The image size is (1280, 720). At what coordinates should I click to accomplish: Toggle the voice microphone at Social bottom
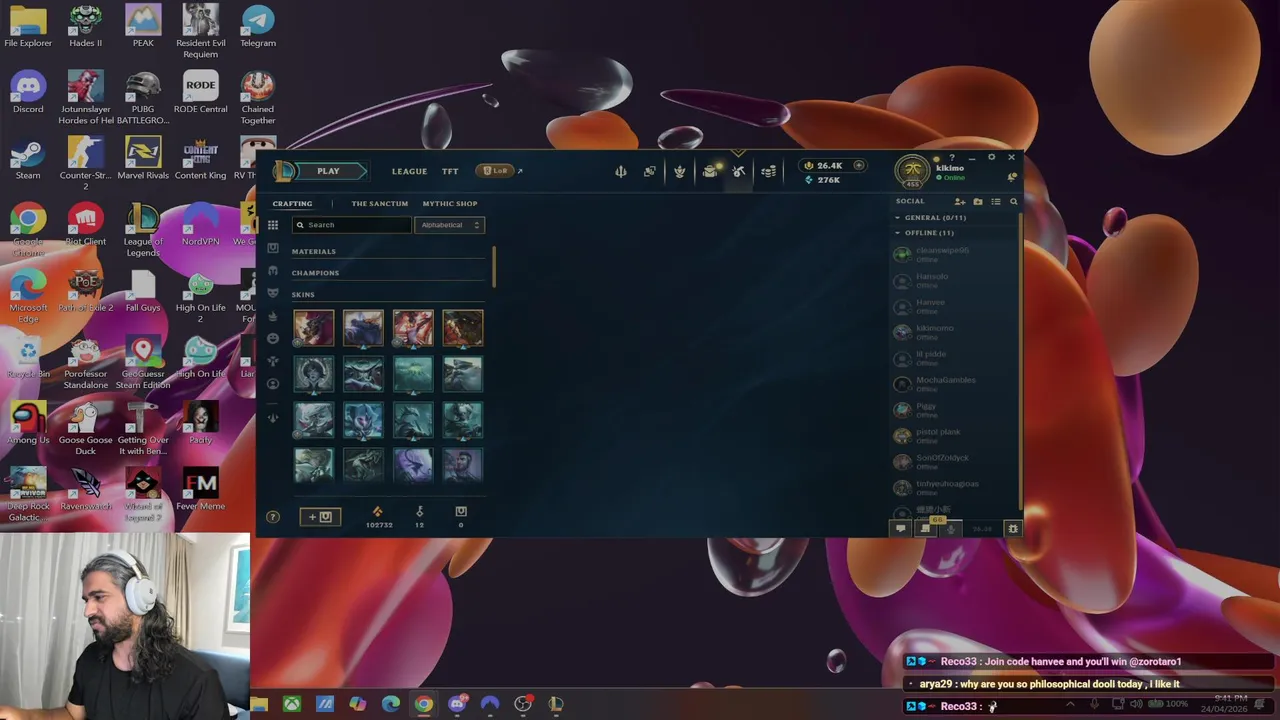951,529
